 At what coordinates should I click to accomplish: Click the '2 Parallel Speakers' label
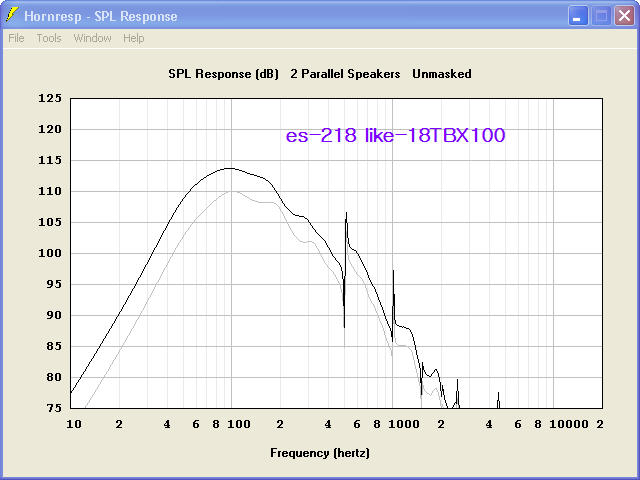pos(345,74)
